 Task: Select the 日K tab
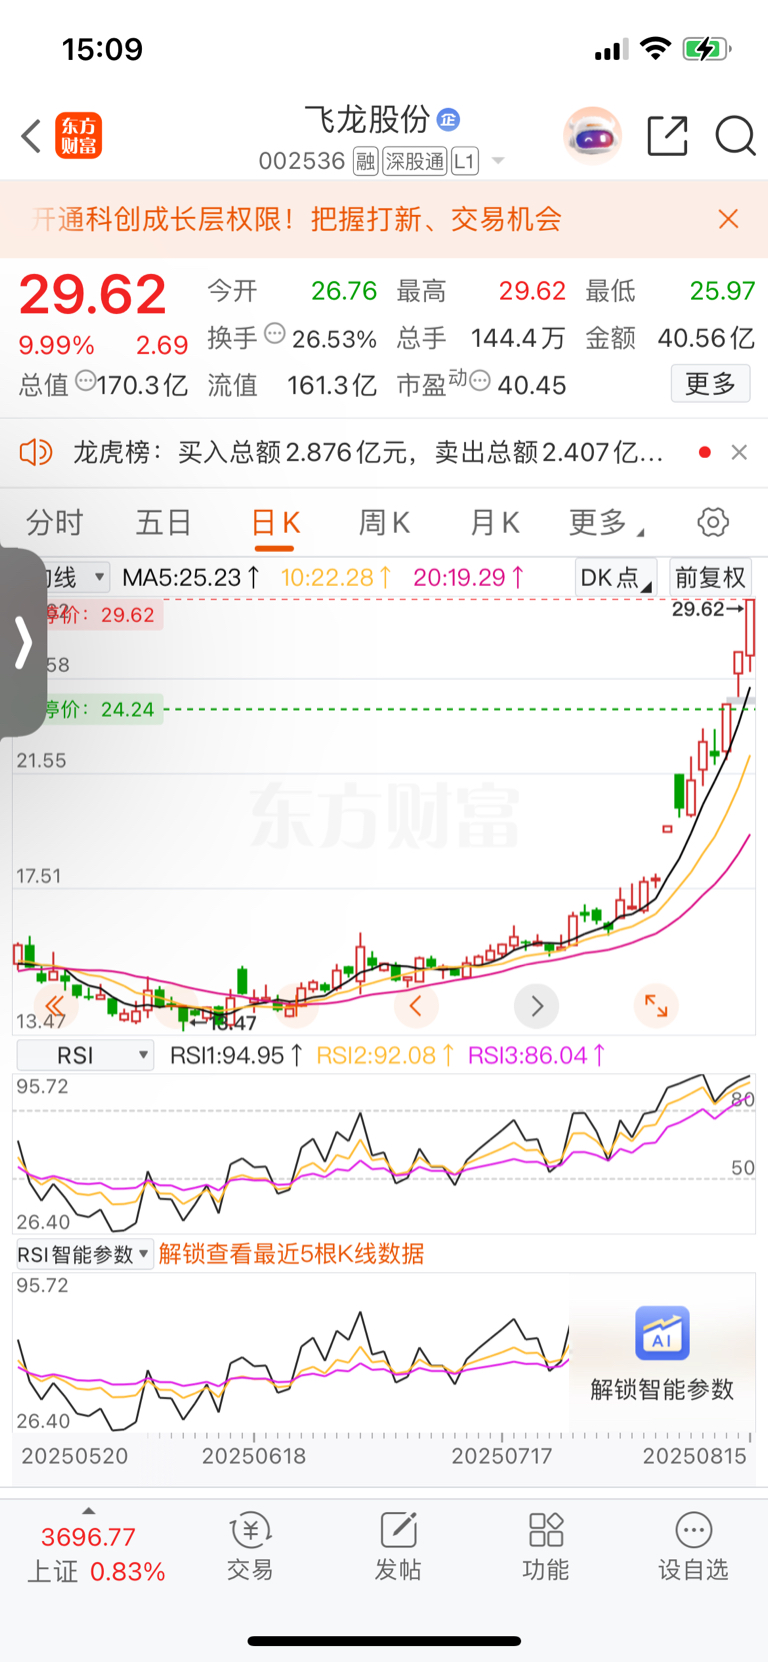tap(275, 523)
